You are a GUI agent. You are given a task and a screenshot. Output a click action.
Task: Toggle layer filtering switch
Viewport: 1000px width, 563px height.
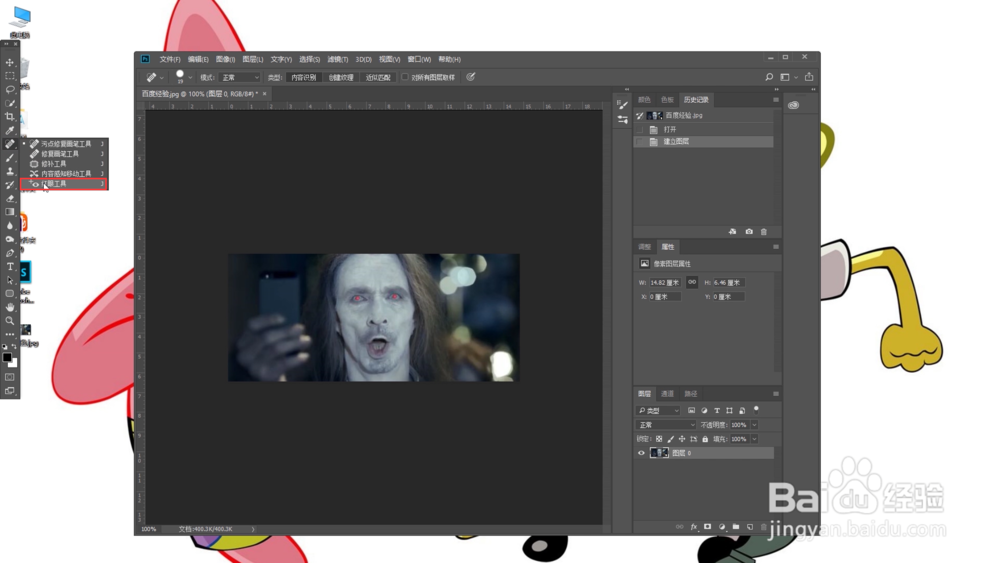[x=756, y=409]
